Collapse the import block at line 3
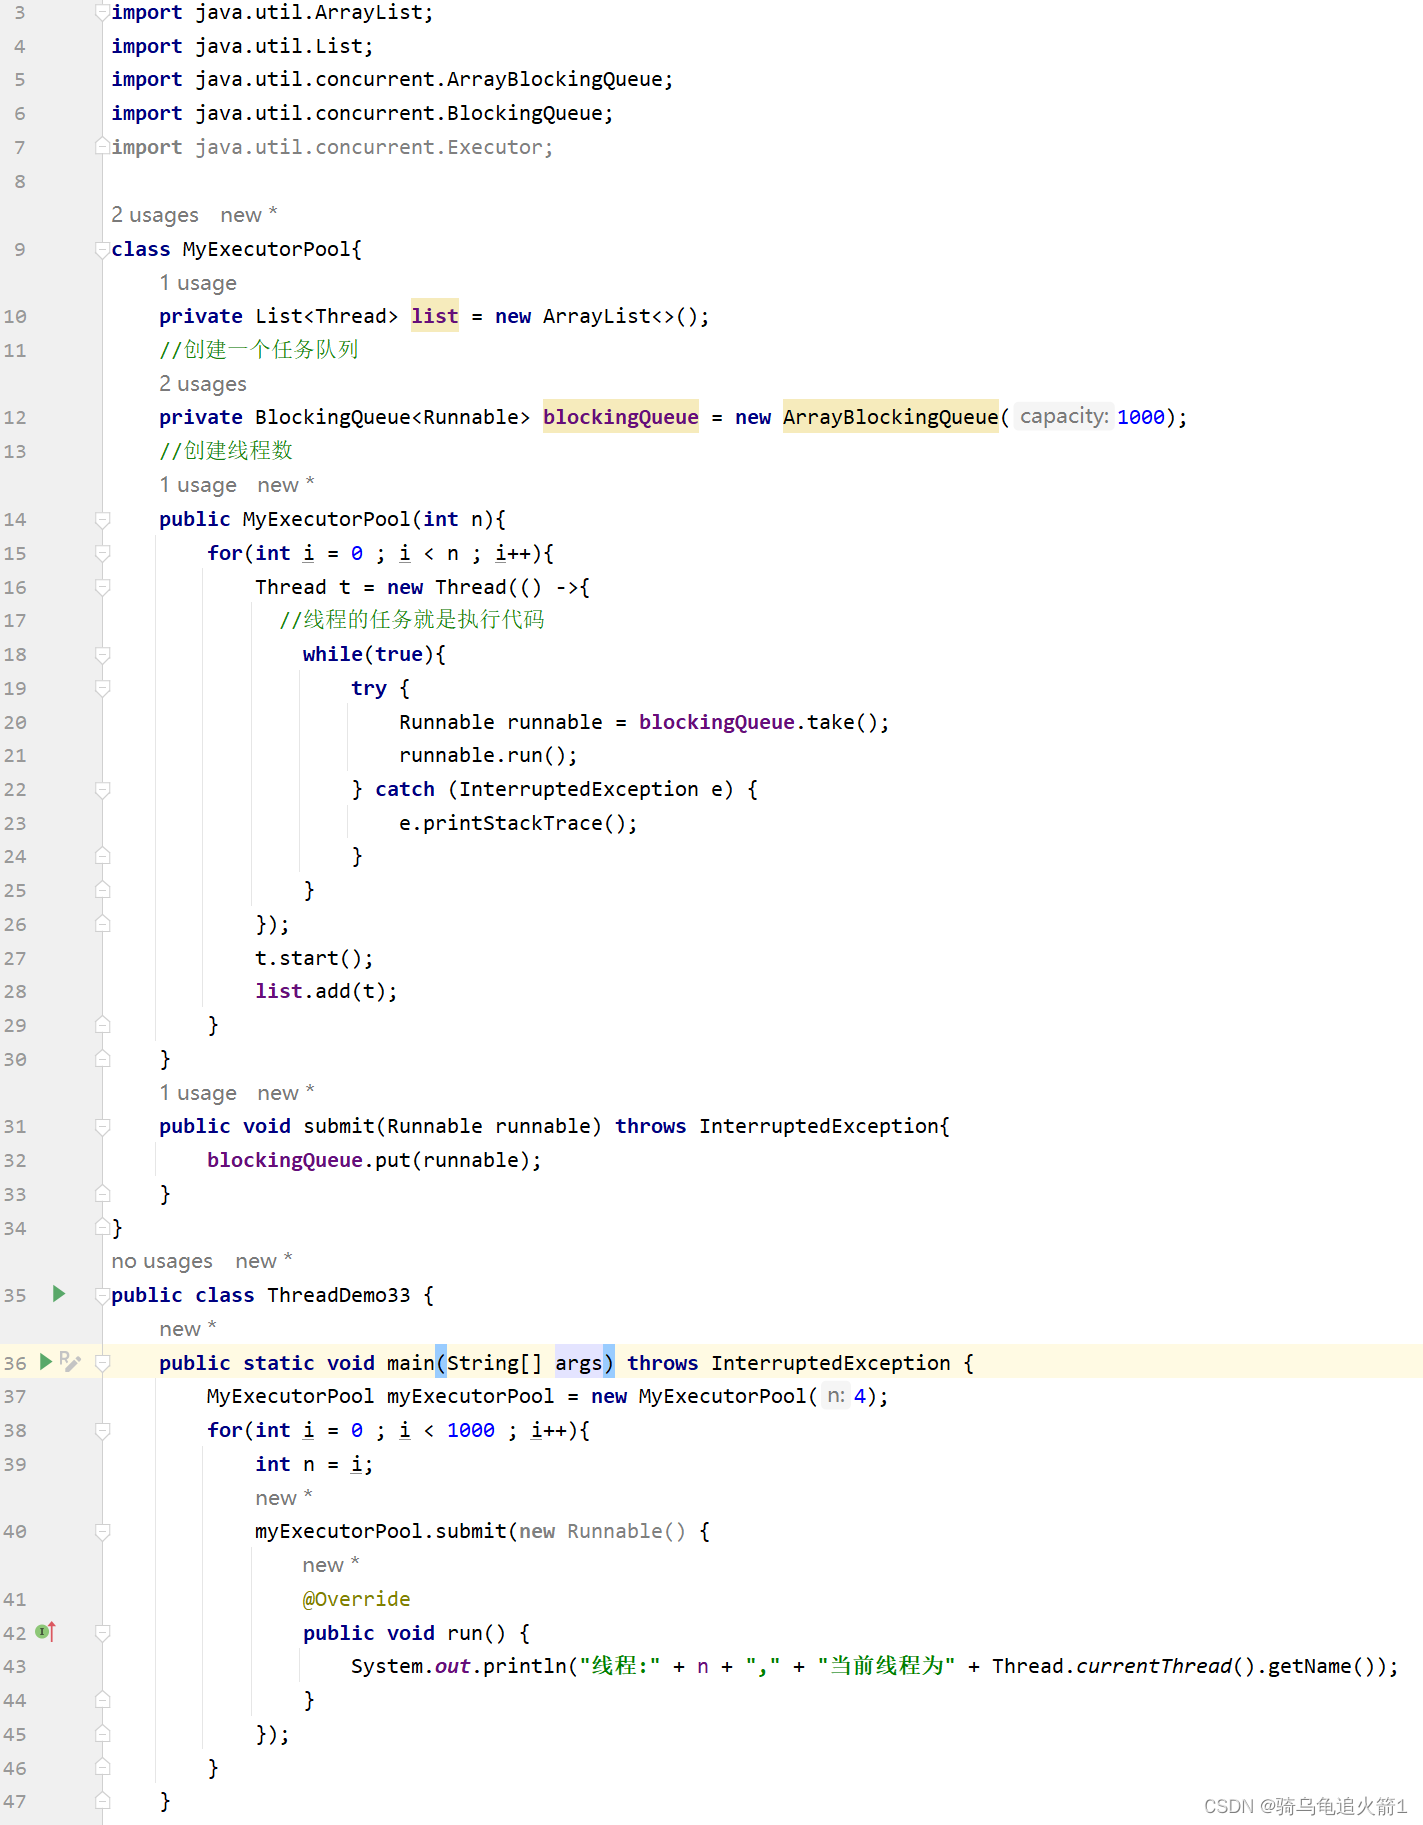The height and width of the screenshot is (1825, 1423). point(102,13)
